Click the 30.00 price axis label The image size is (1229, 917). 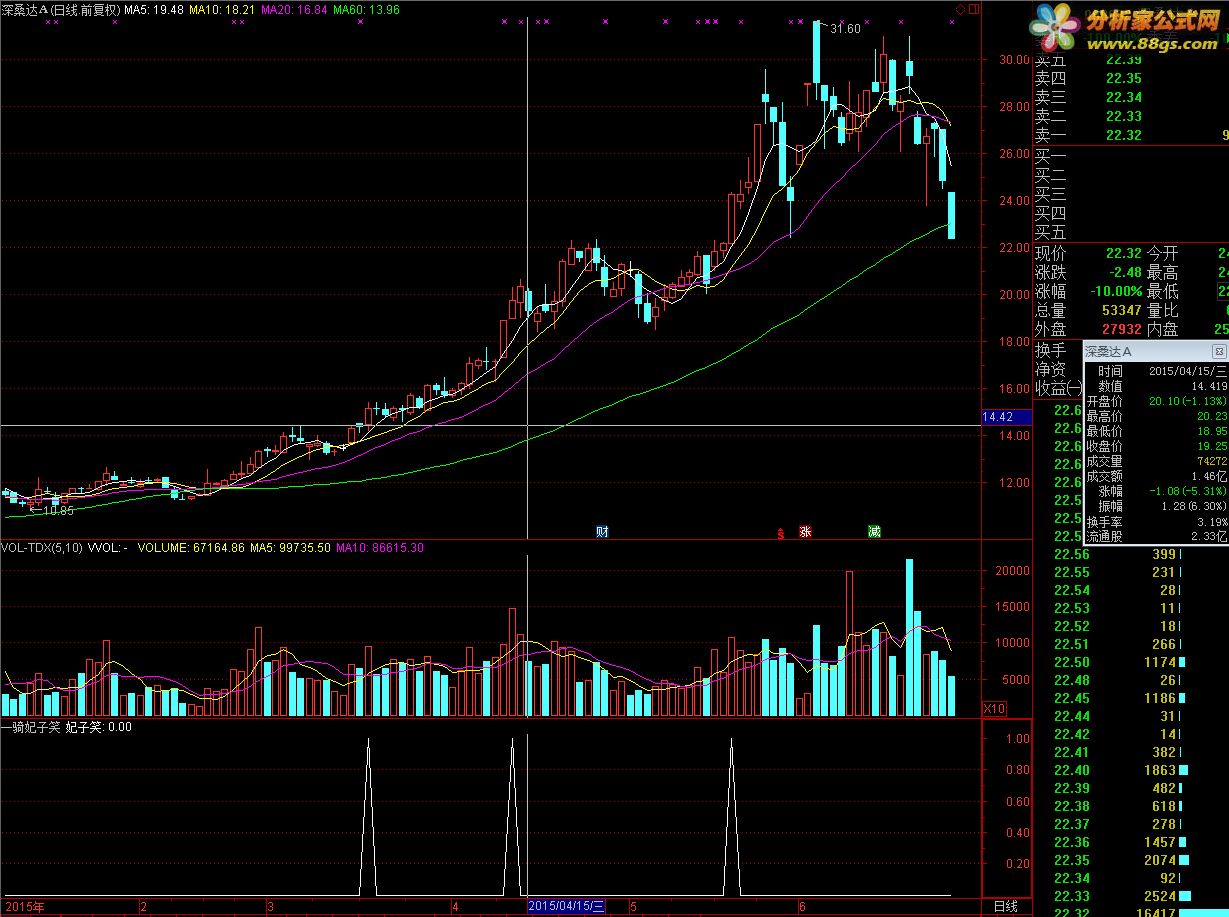[x=1014, y=59]
